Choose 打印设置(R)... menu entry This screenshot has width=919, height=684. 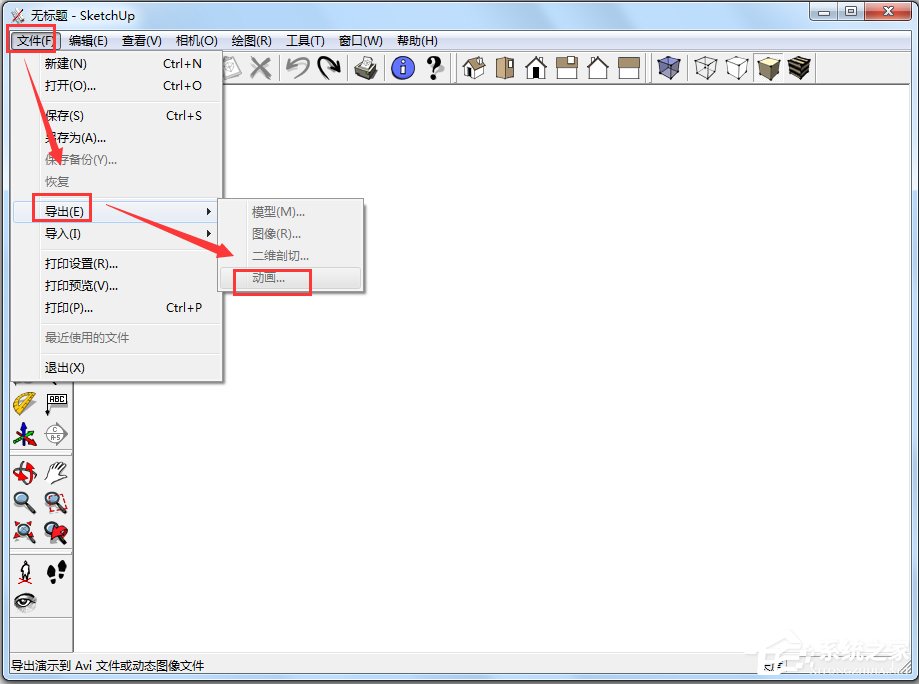(117, 264)
